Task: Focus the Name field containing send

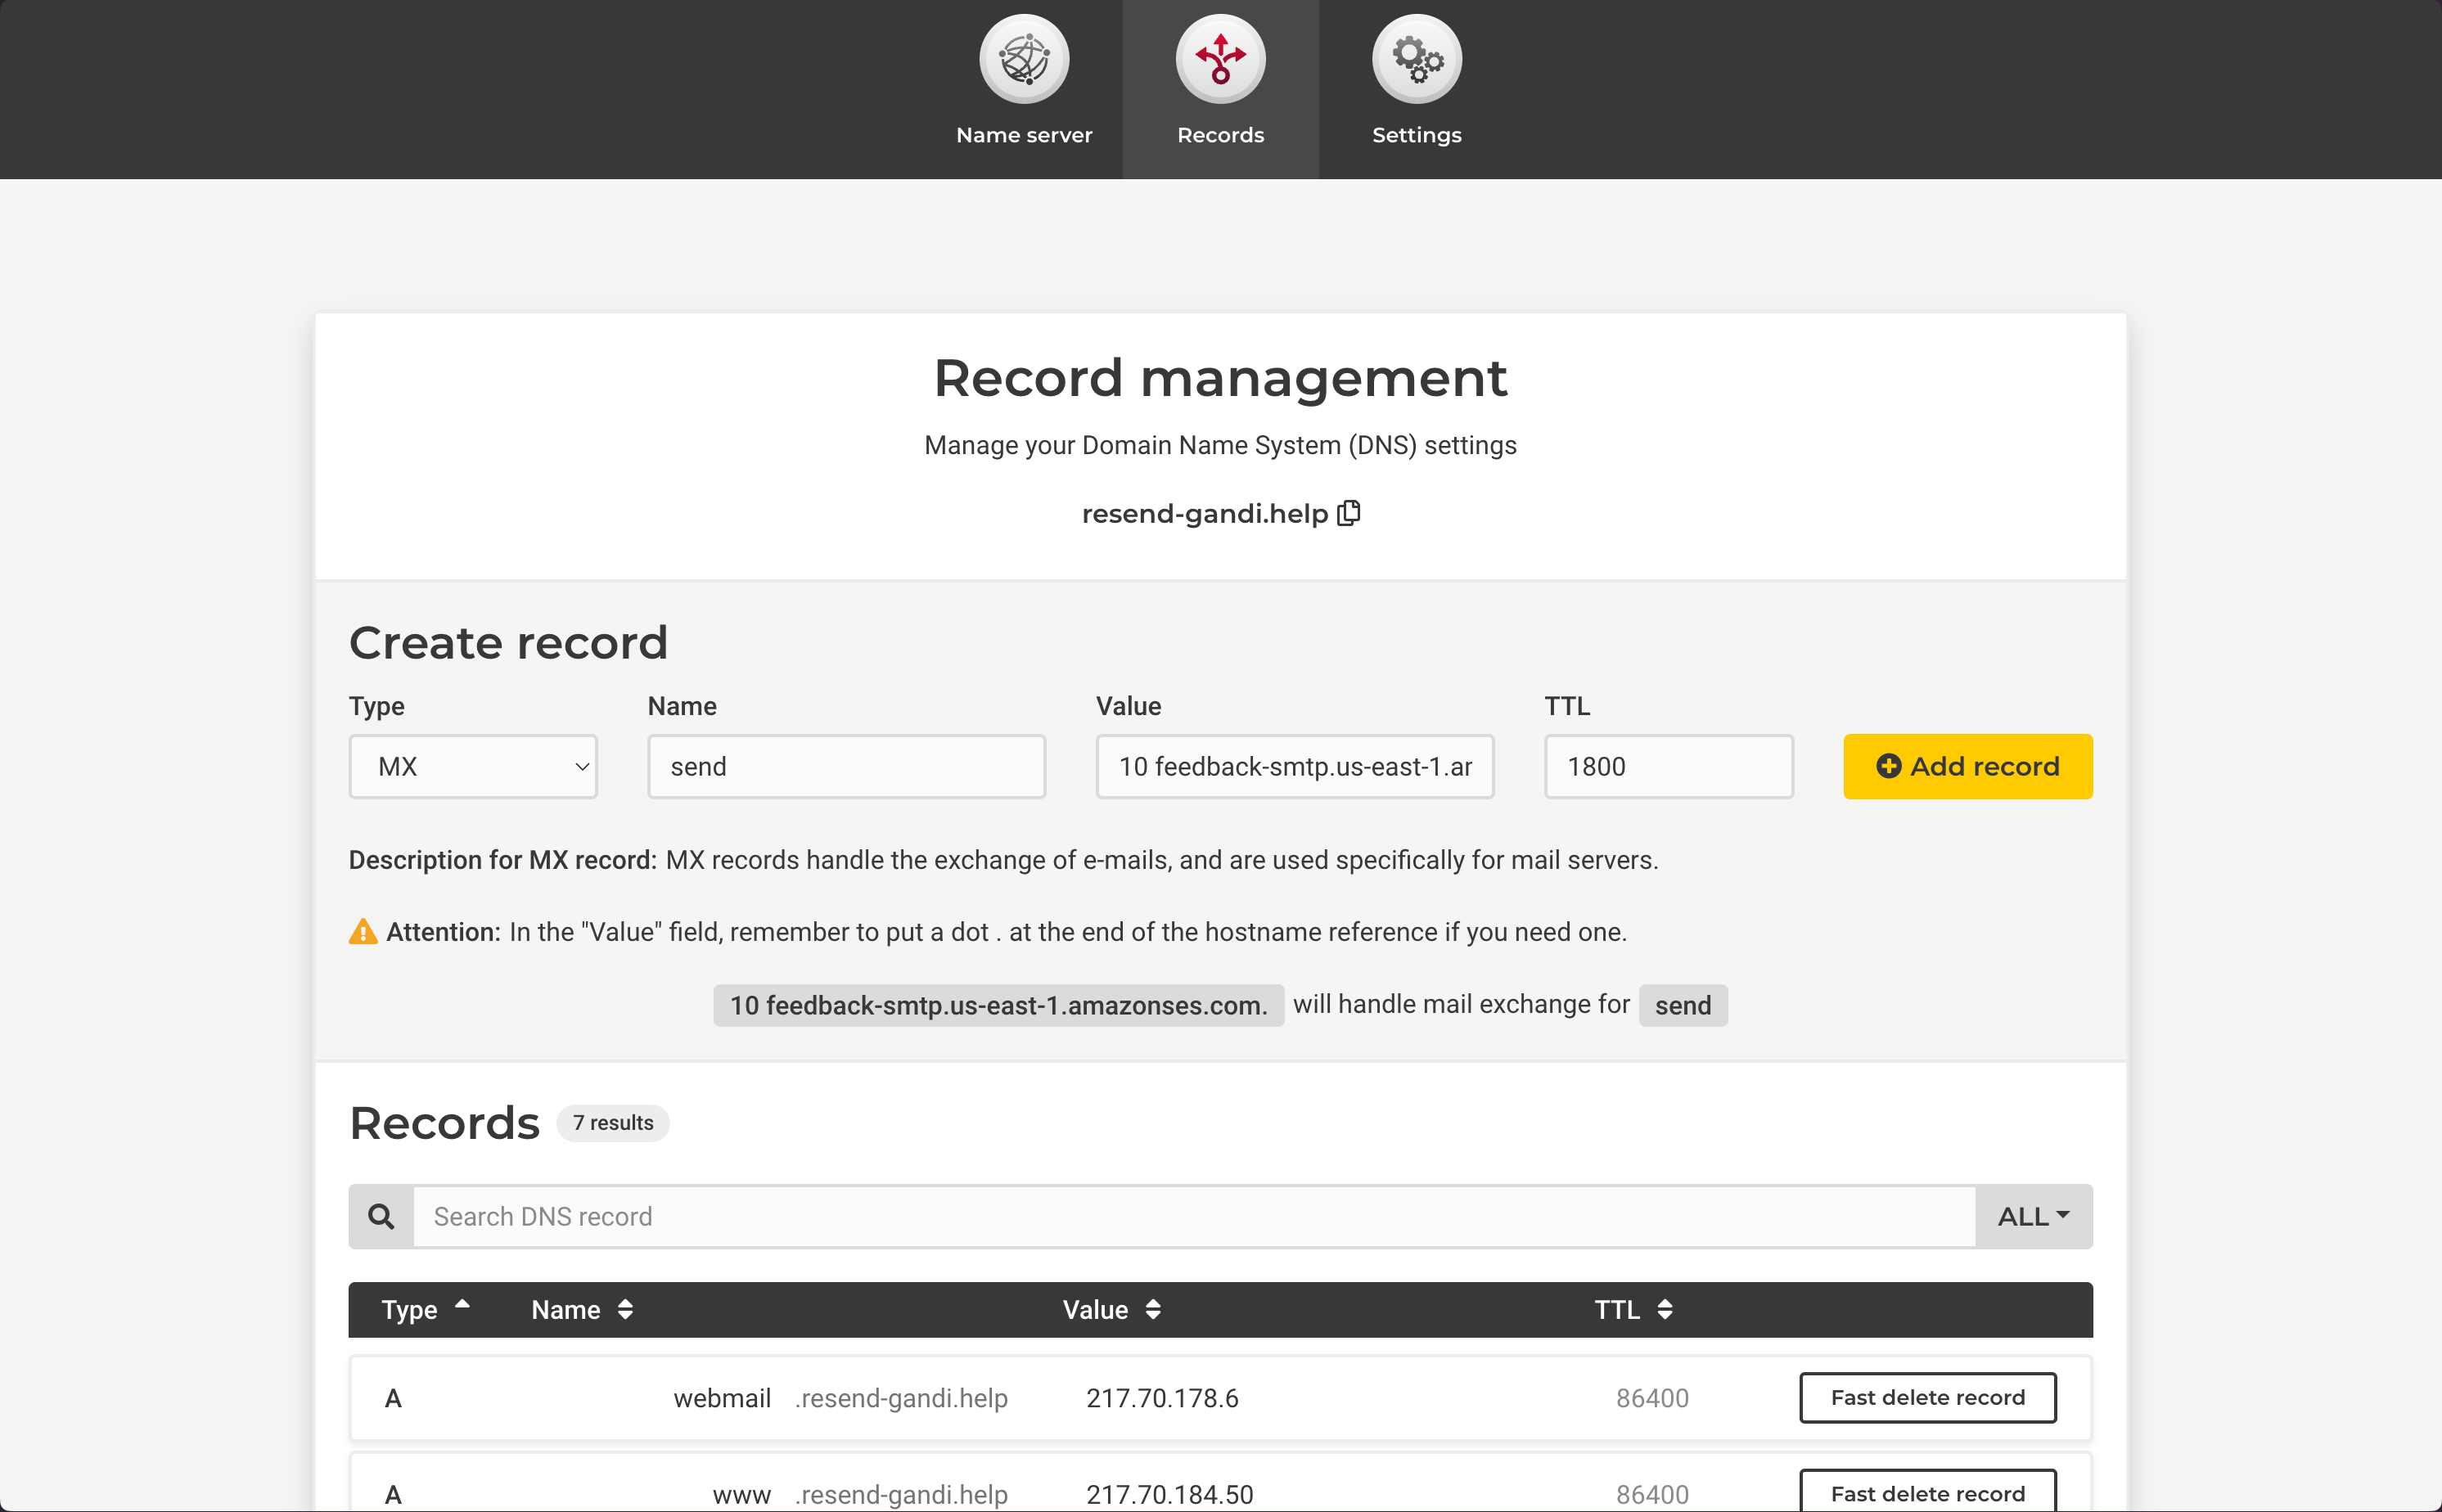Action: (846, 767)
